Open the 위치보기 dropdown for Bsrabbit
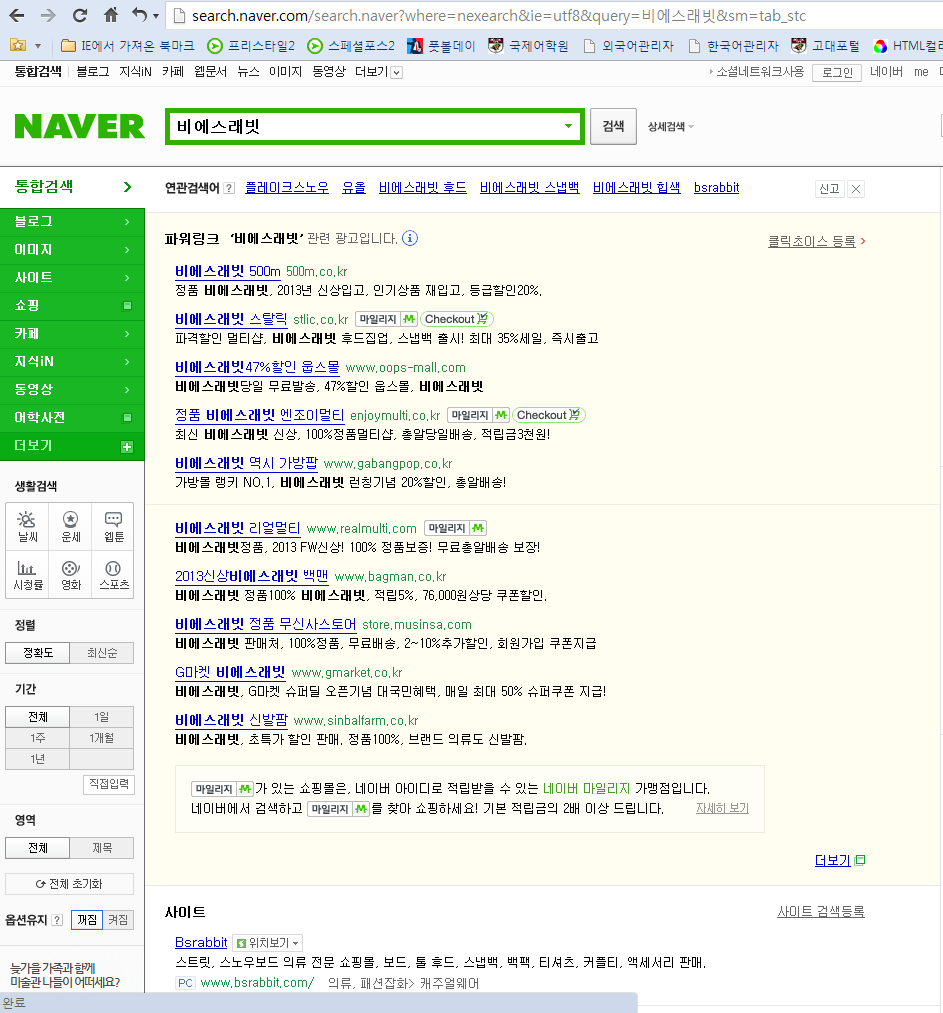Image resolution: width=943 pixels, height=1013 pixels. click(267, 943)
